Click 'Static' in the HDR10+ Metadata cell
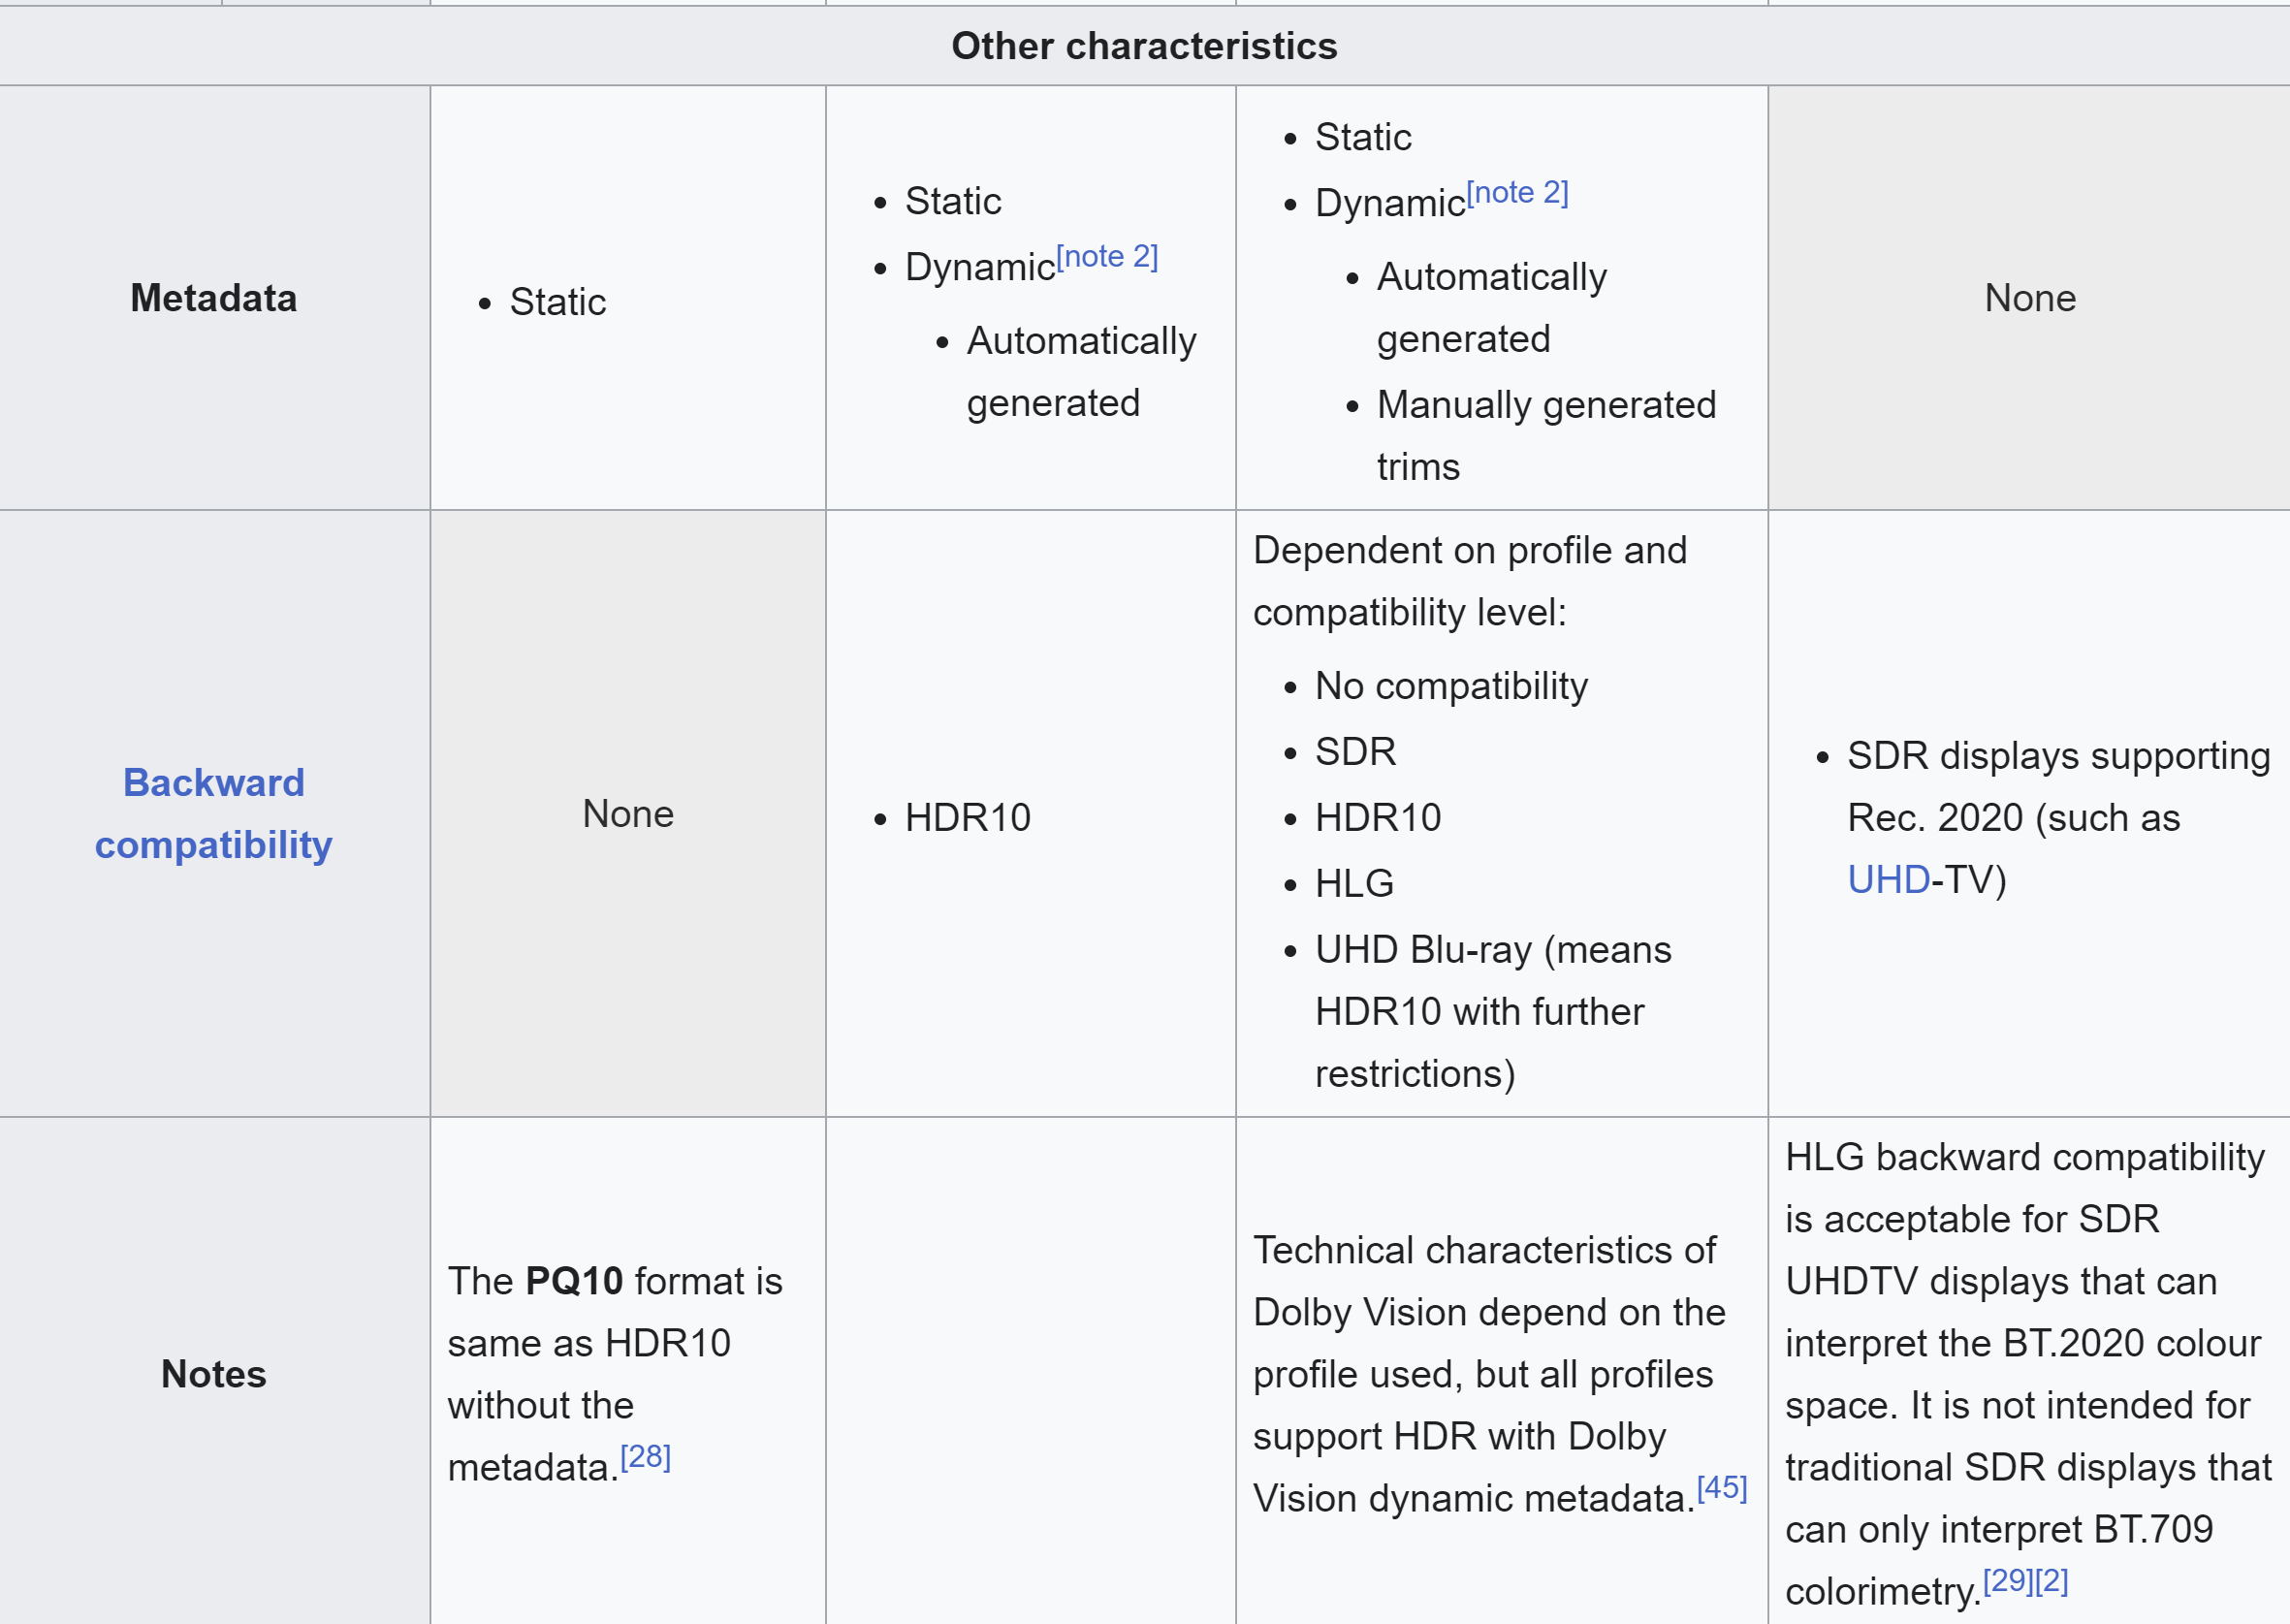The width and height of the screenshot is (2290, 1624). coord(953,201)
